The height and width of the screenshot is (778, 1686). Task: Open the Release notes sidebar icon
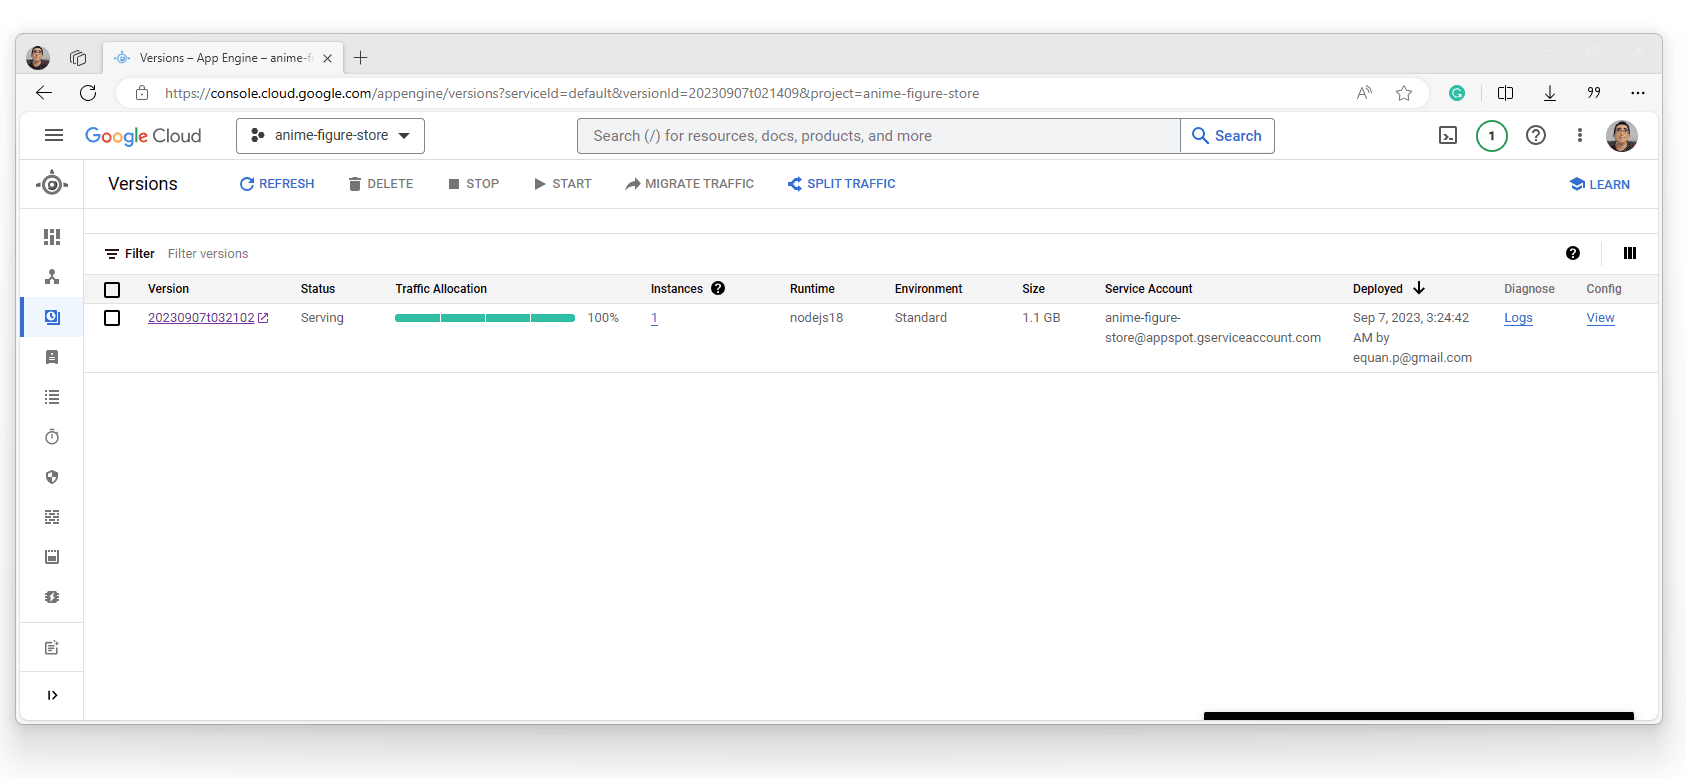52,648
